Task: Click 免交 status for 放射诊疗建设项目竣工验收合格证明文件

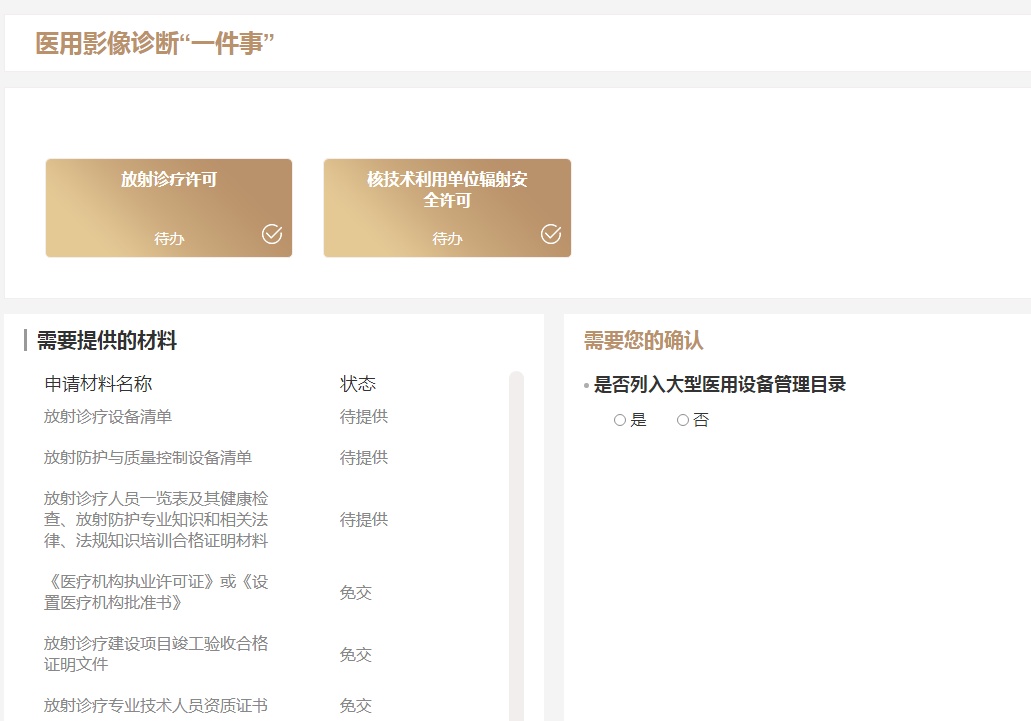Action: [355, 655]
